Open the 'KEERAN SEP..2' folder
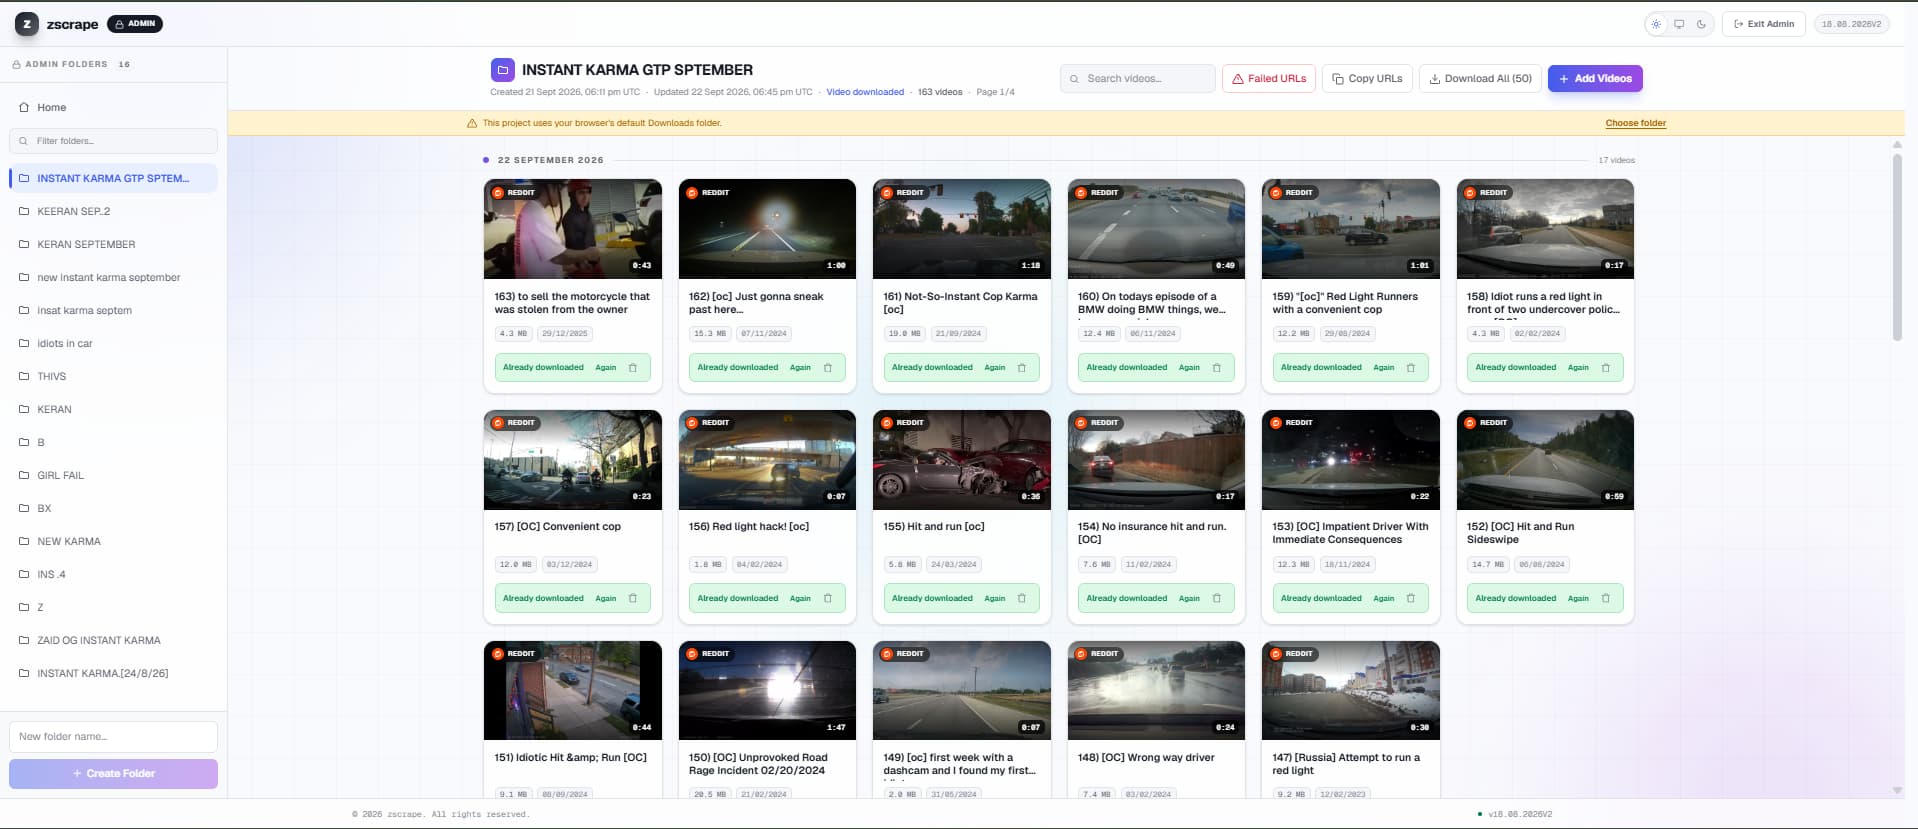The height and width of the screenshot is (829, 1918). pyautogui.click(x=113, y=212)
